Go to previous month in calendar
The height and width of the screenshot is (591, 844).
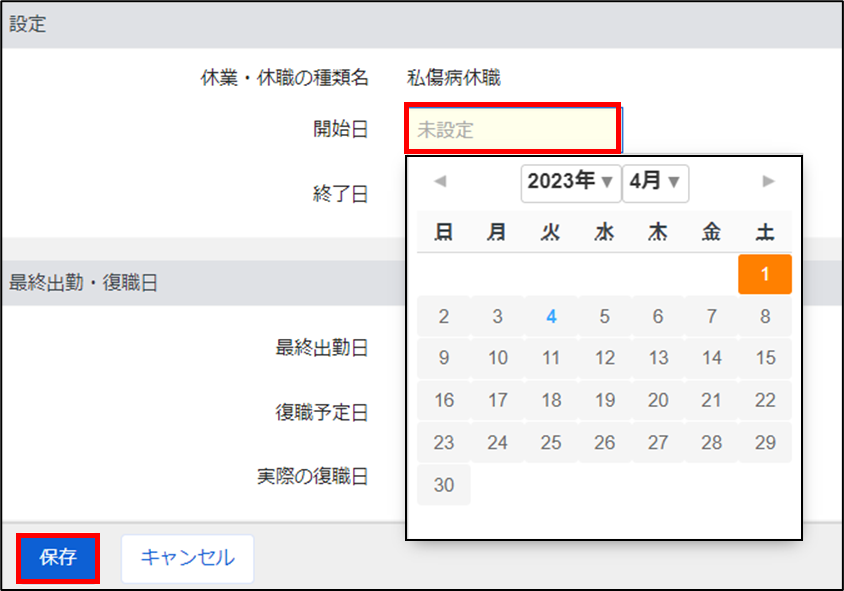pyautogui.click(x=440, y=181)
